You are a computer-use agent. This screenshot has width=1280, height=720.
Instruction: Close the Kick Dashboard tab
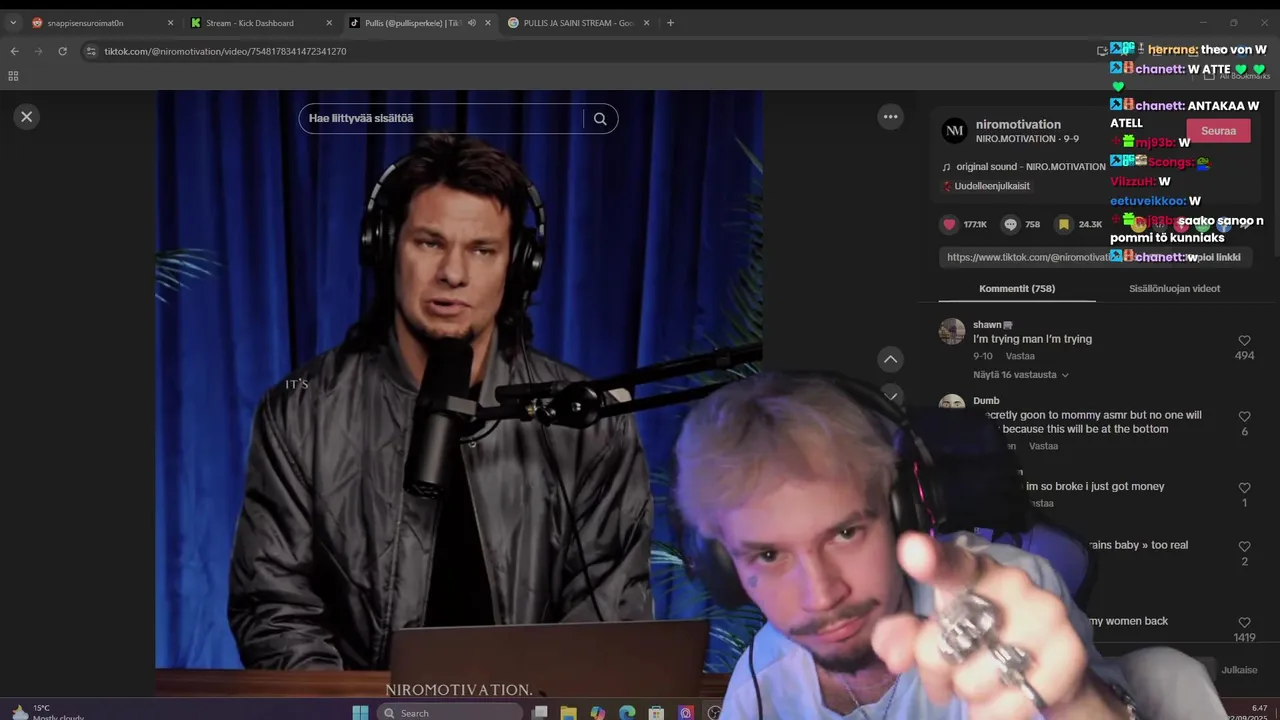coord(329,23)
